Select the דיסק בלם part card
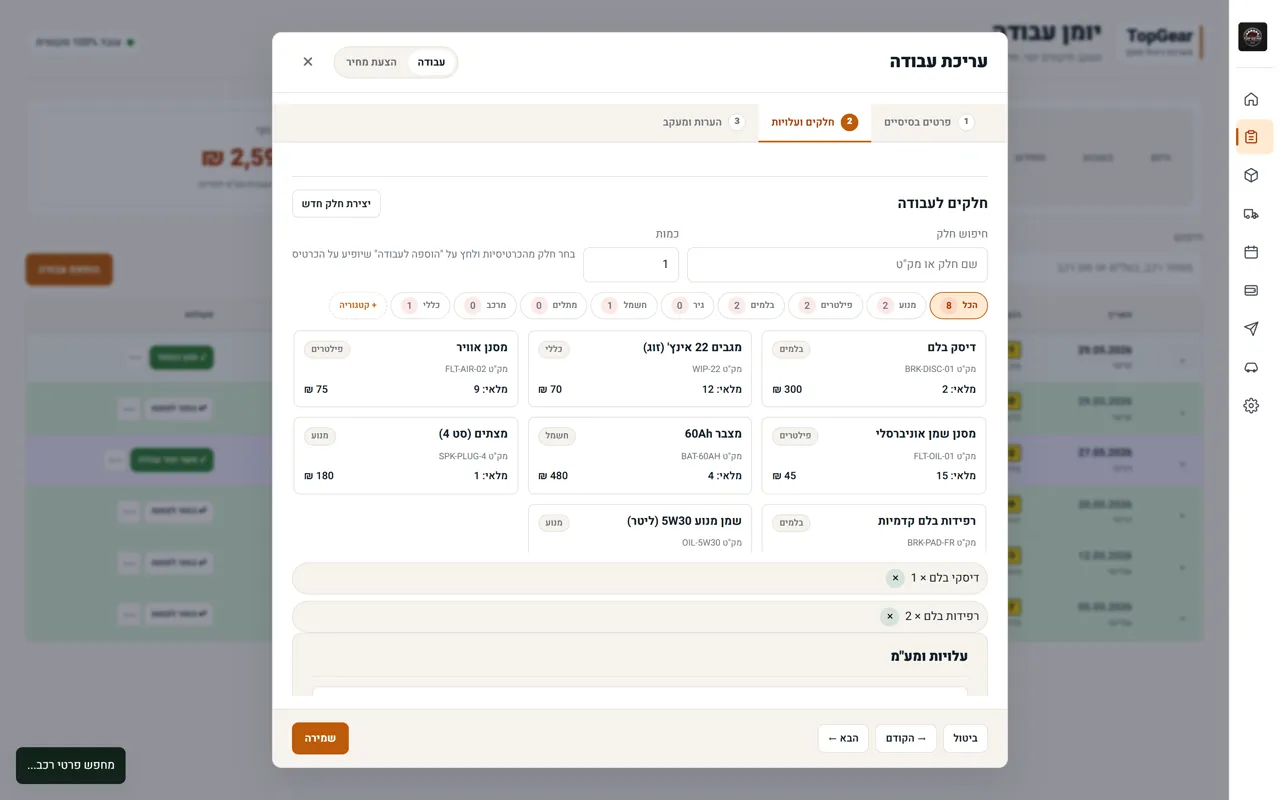Viewport: 1280px width, 800px height. click(874, 369)
